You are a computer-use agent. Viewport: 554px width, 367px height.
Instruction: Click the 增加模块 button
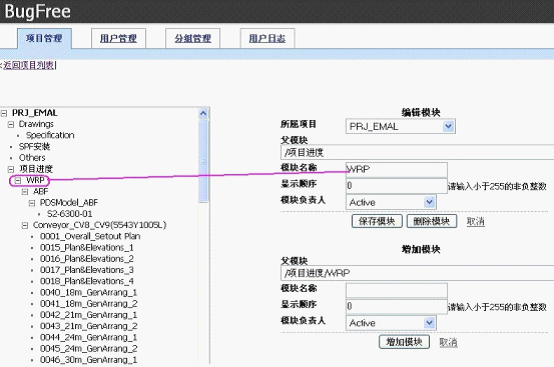pyautogui.click(x=404, y=342)
